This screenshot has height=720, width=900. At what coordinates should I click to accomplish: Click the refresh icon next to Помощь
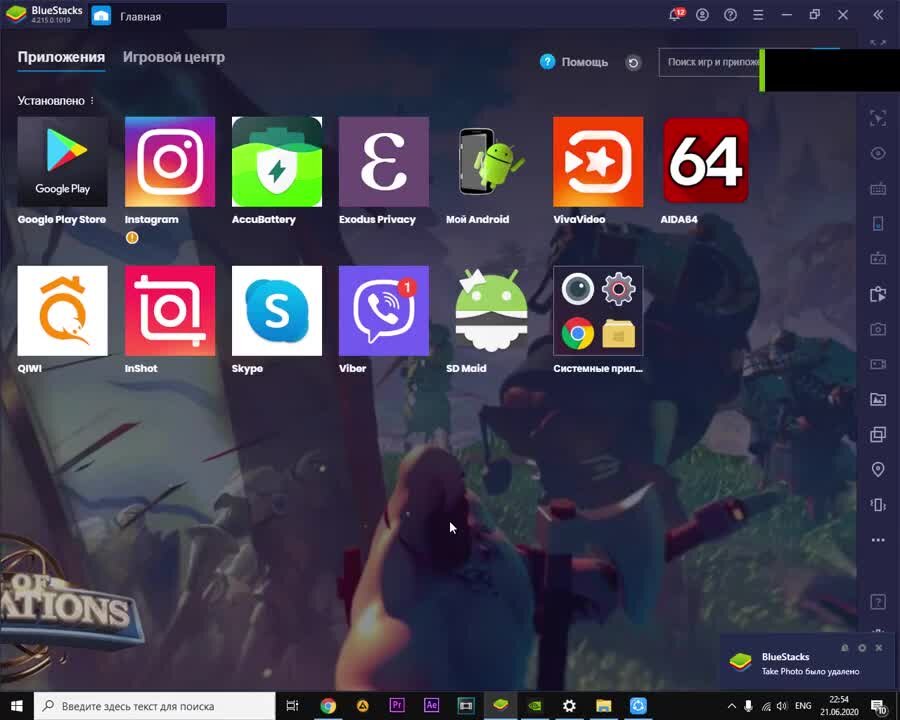click(x=633, y=63)
